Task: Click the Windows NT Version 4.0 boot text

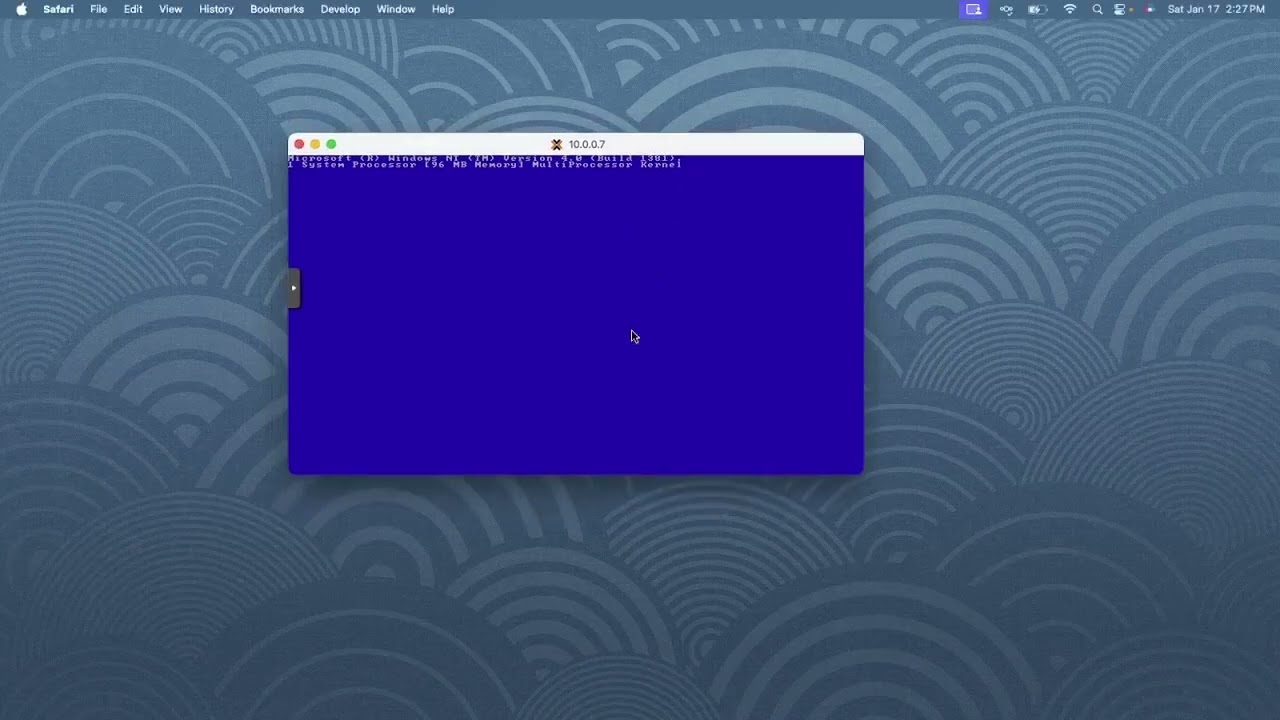Action: (485, 158)
